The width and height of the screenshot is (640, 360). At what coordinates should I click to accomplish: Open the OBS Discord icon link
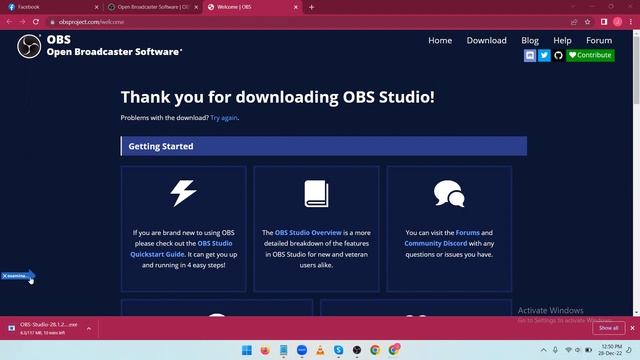click(x=530, y=55)
